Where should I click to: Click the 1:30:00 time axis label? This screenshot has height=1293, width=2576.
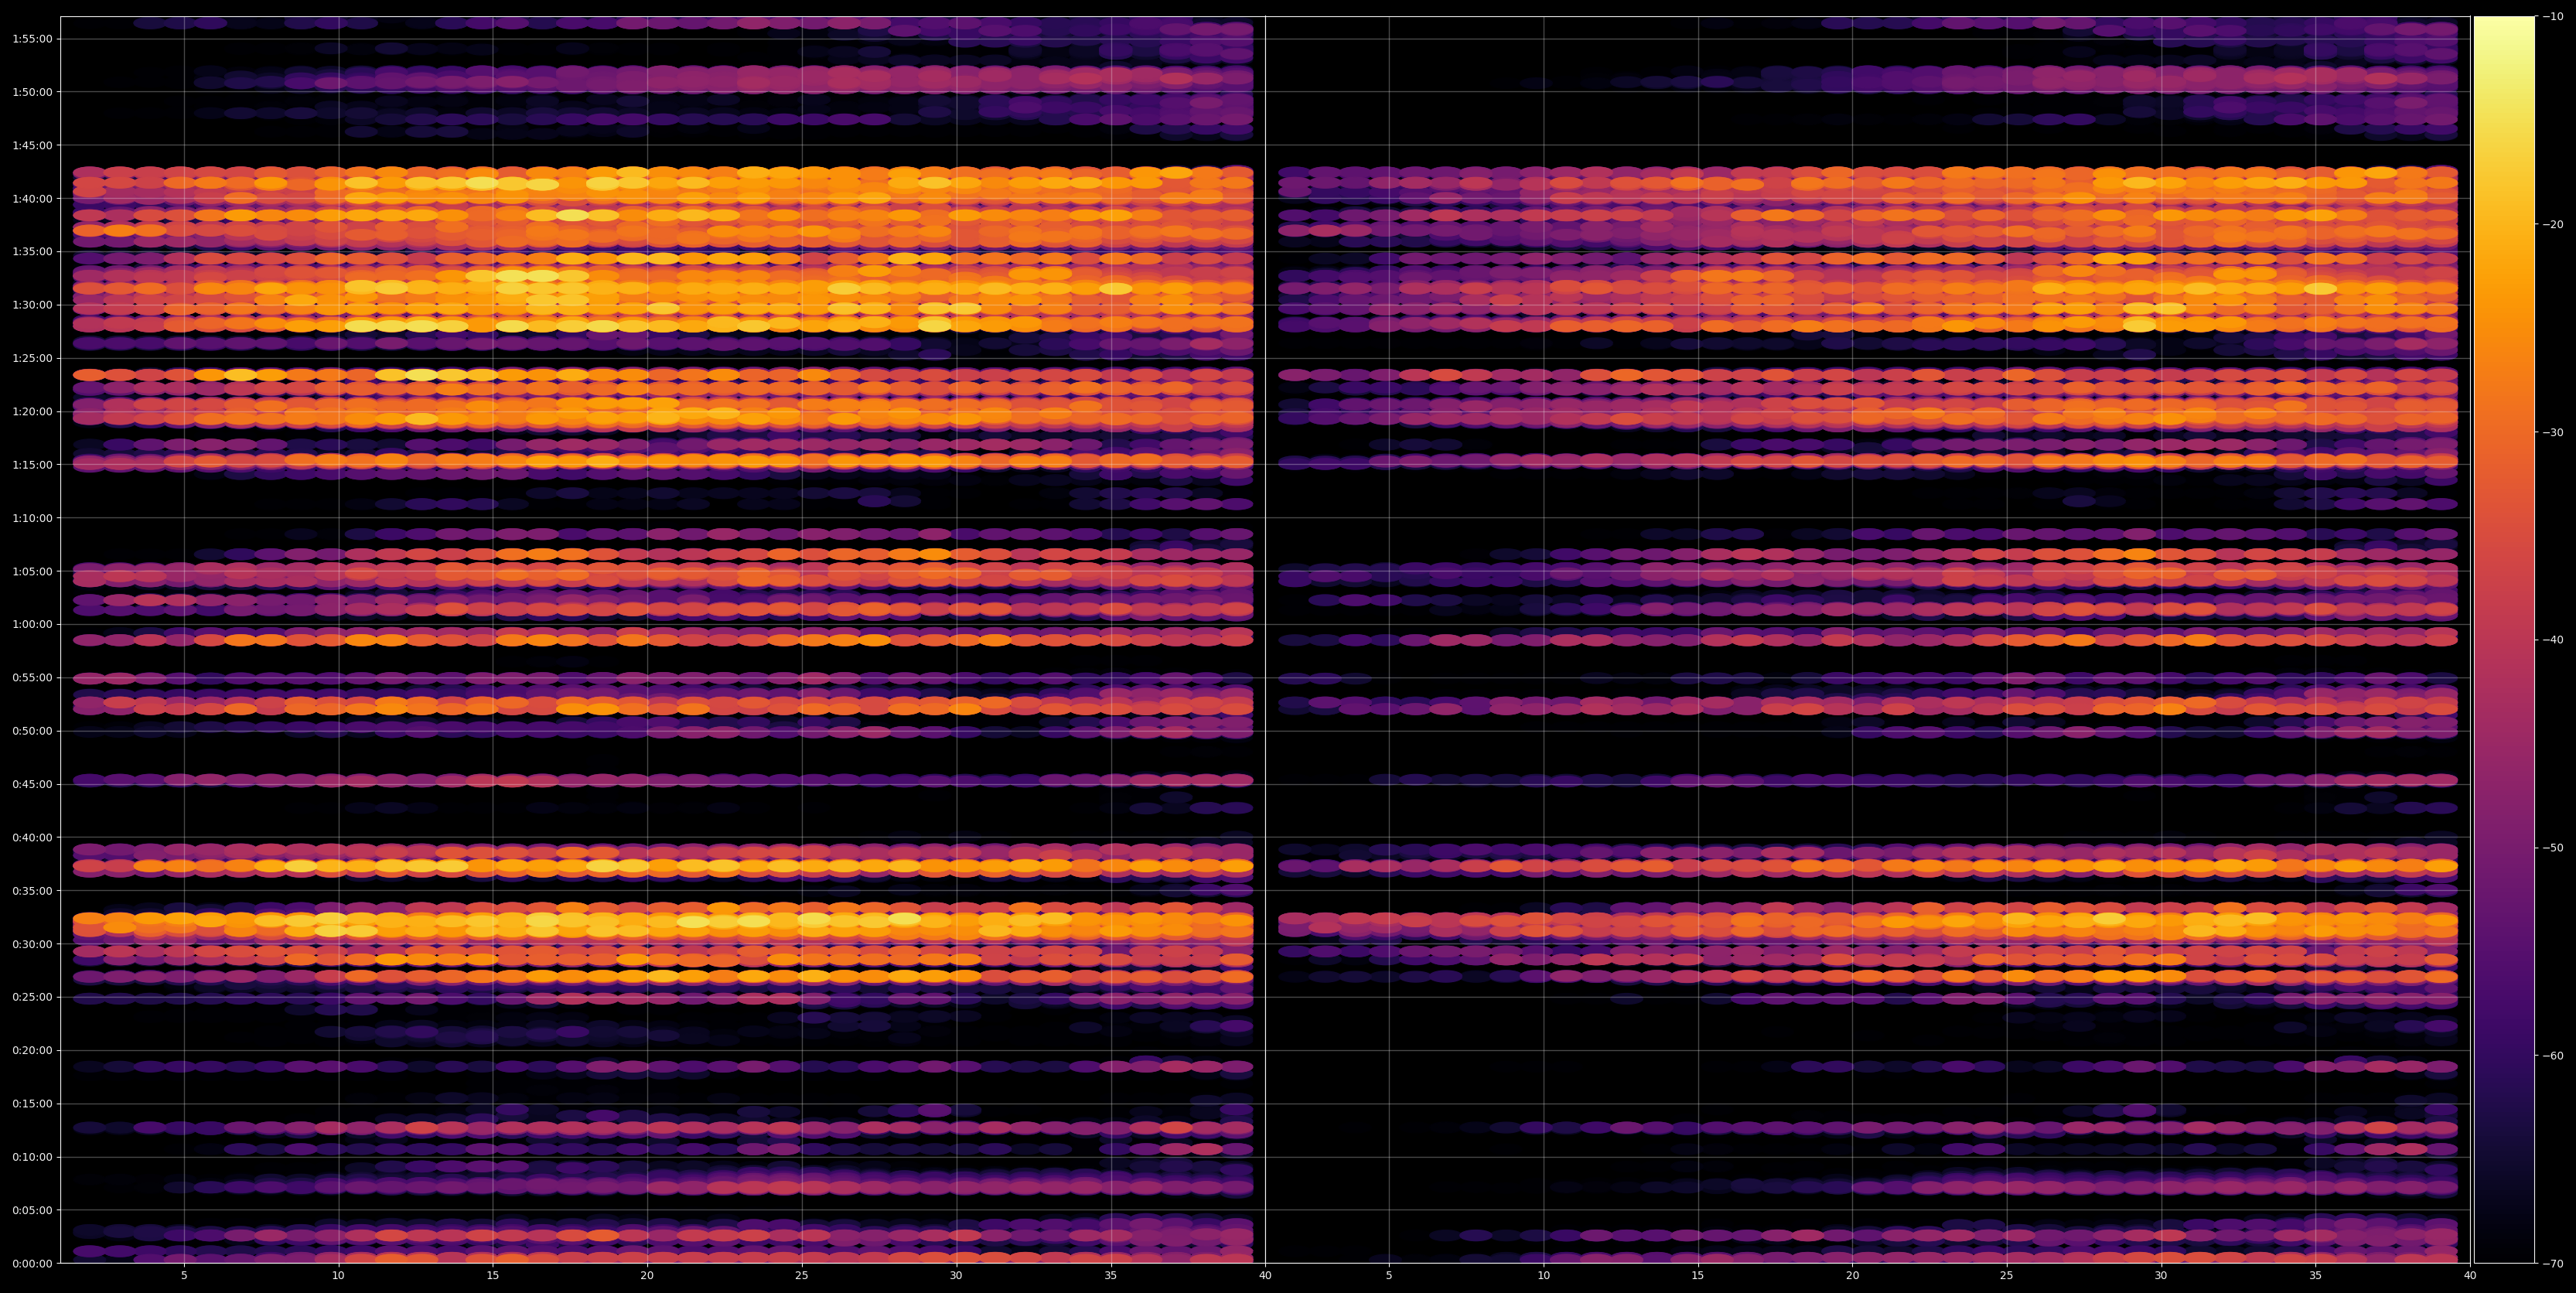pyautogui.click(x=32, y=305)
